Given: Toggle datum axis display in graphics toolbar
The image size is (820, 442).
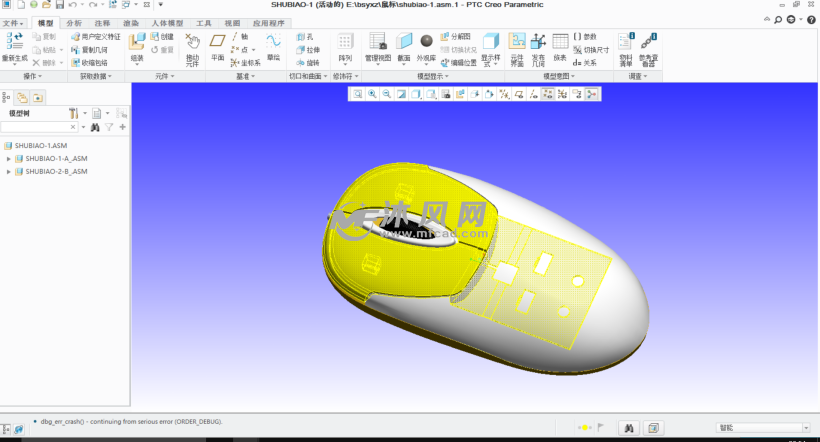Looking at the screenshot, I should [533, 94].
